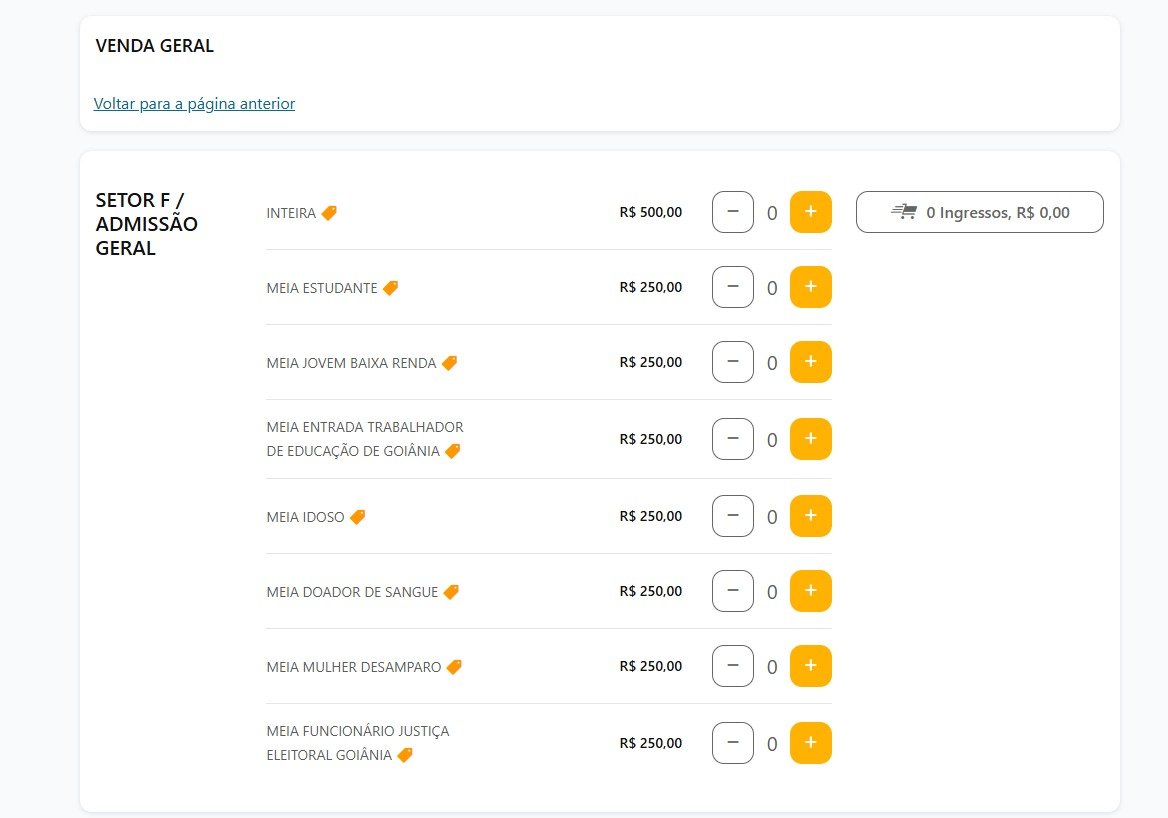Add one MEIA MULHER DESAMPARO ticket

click(x=810, y=666)
